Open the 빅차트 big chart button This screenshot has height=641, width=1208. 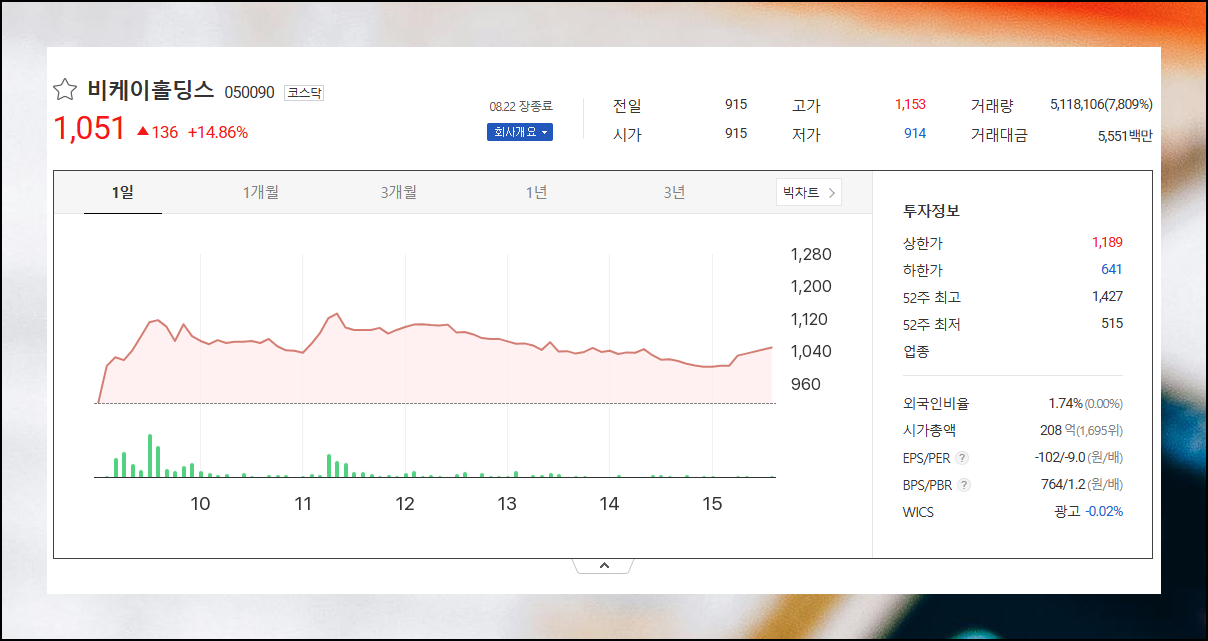[x=809, y=192]
